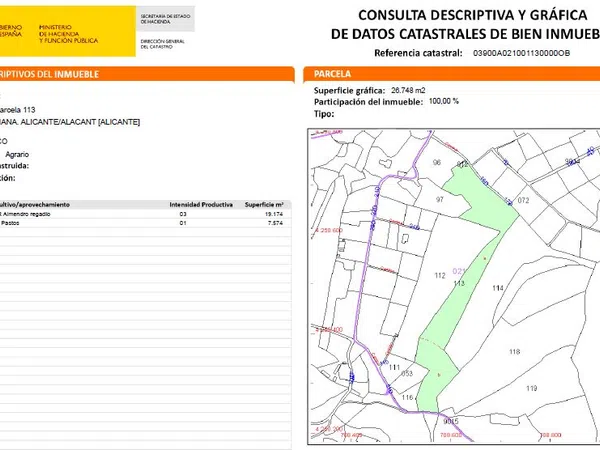
Task: Select the Almendro regadío table row
Action: pyautogui.click(x=140, y=214)
